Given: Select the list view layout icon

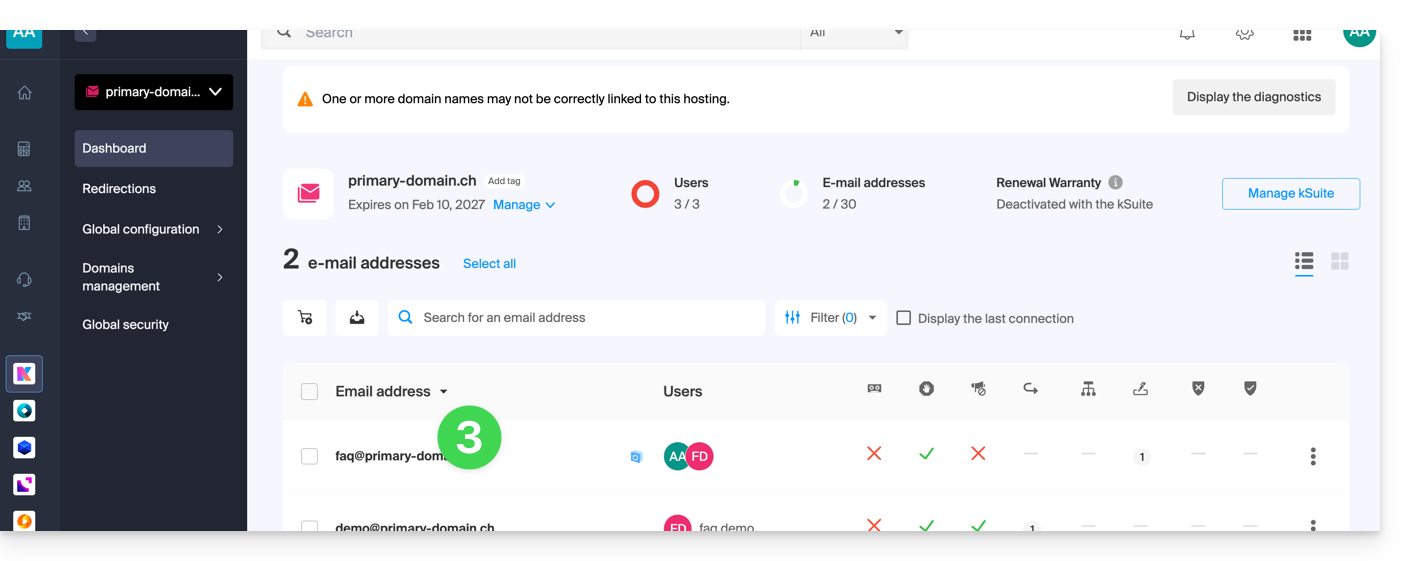Looking at the screenshot, I should 1304,261.
